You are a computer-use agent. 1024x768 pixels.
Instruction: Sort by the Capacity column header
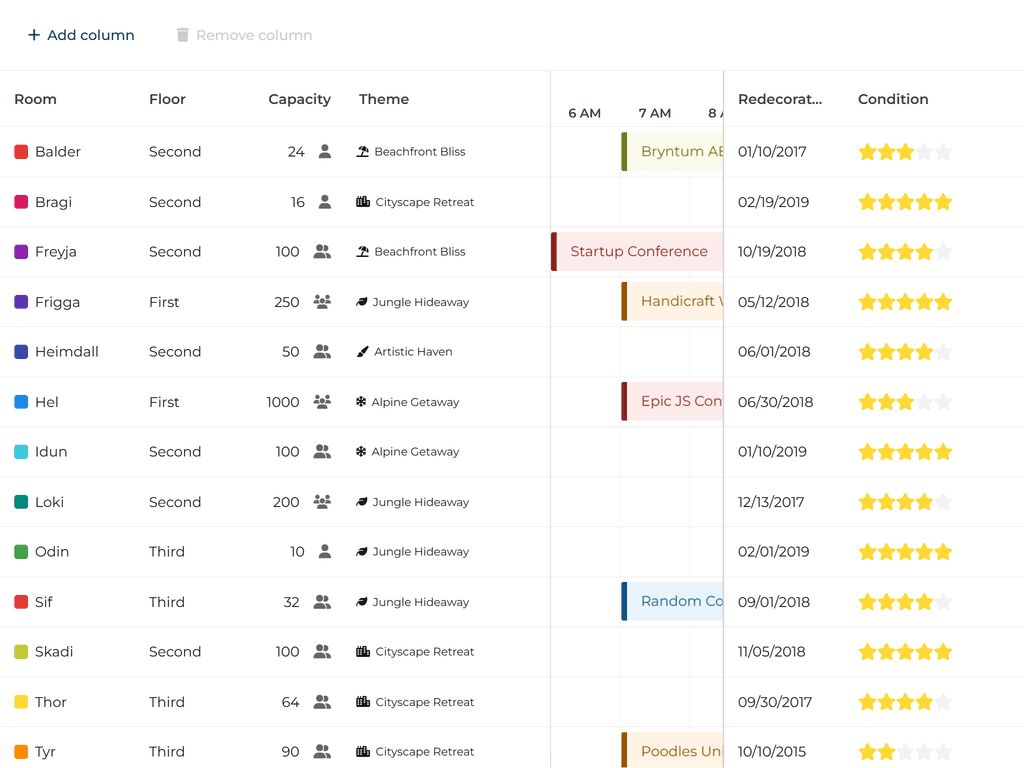pos(299,99)
